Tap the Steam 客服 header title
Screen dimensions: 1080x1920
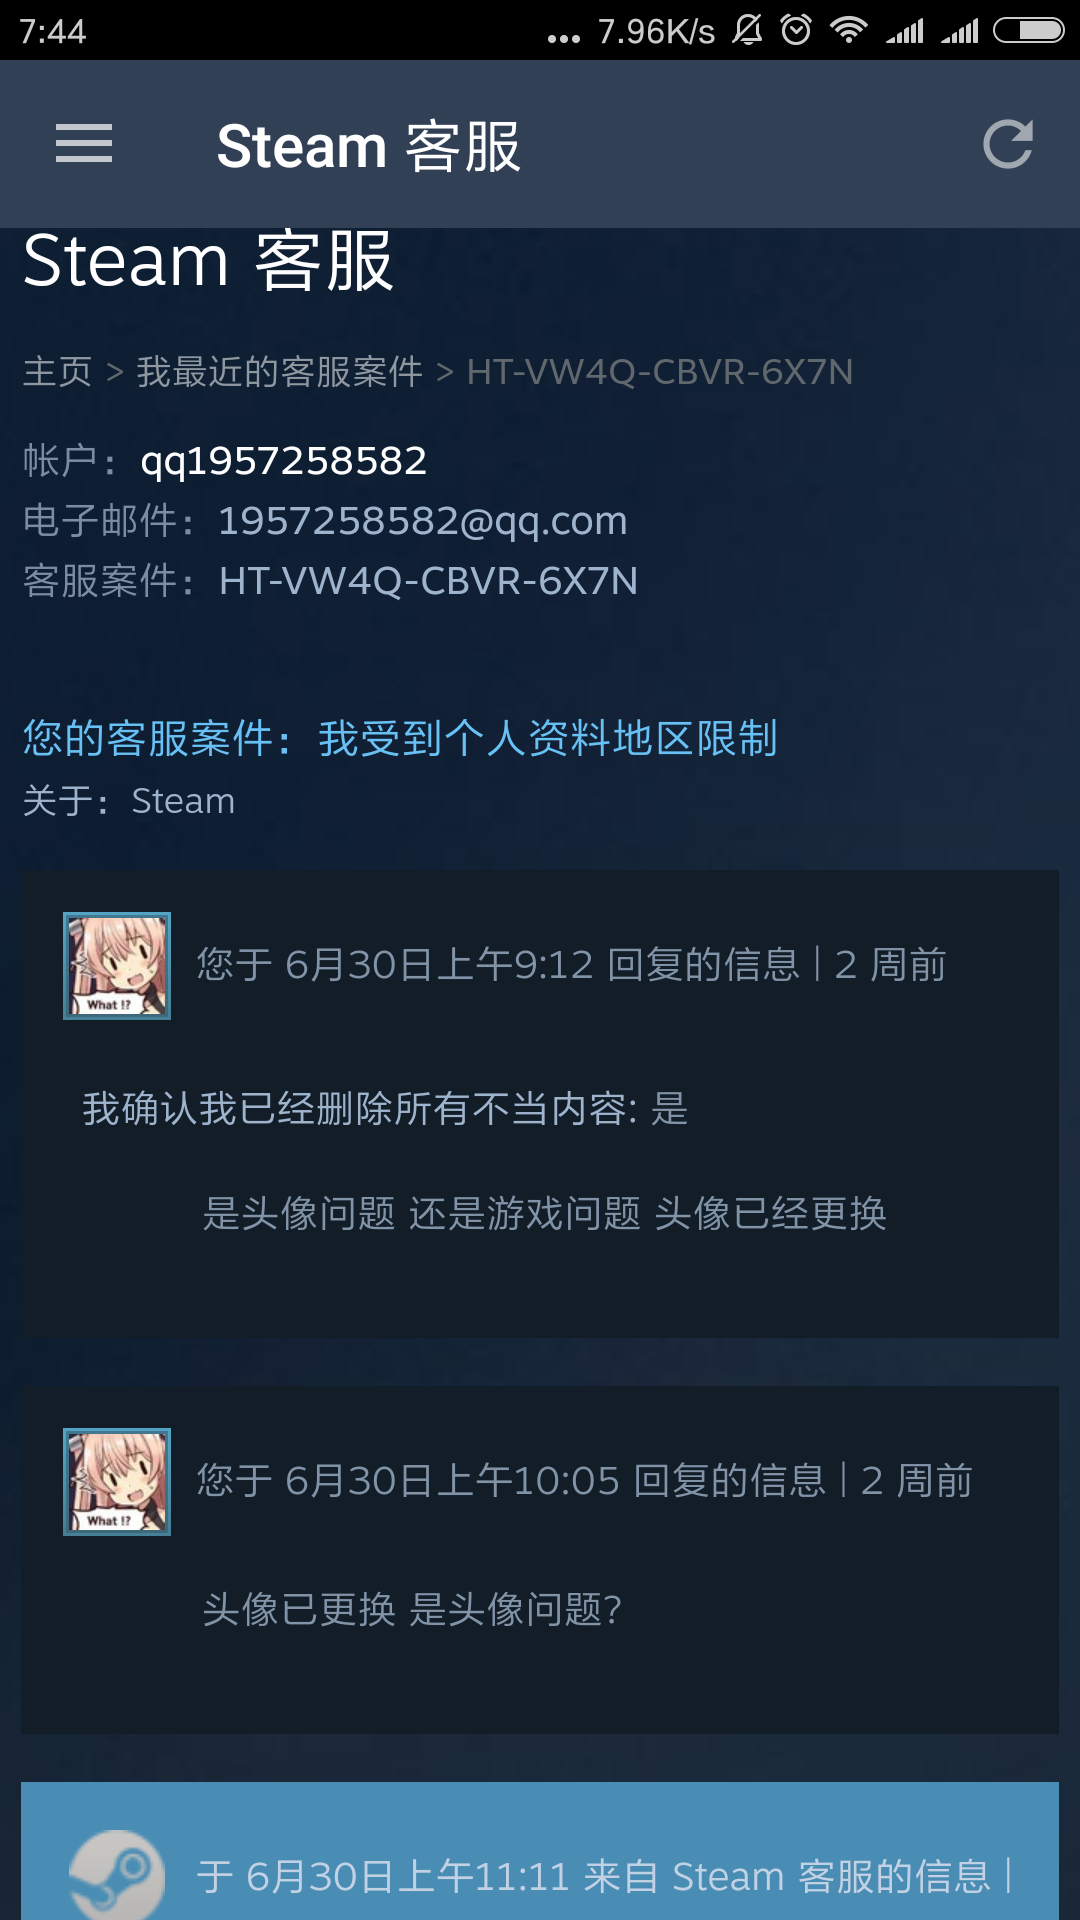369,146
